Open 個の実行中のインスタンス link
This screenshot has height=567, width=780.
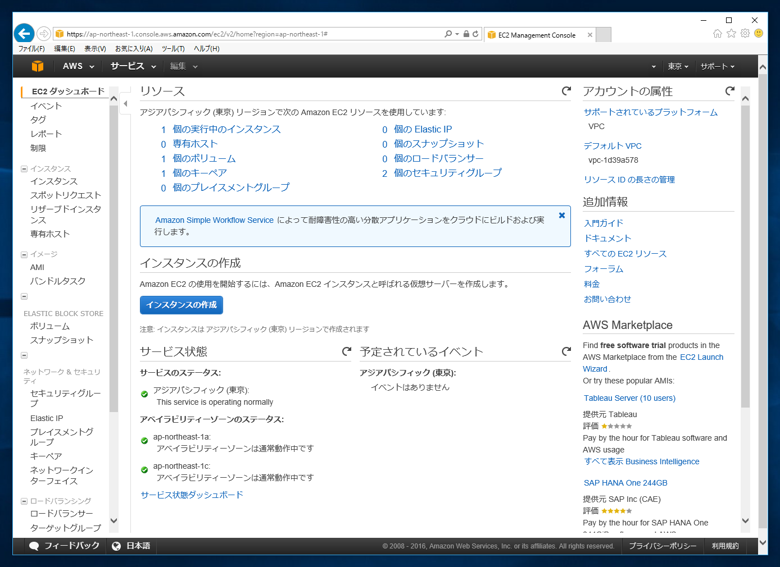pyautogui.click(x=227, y=129)
